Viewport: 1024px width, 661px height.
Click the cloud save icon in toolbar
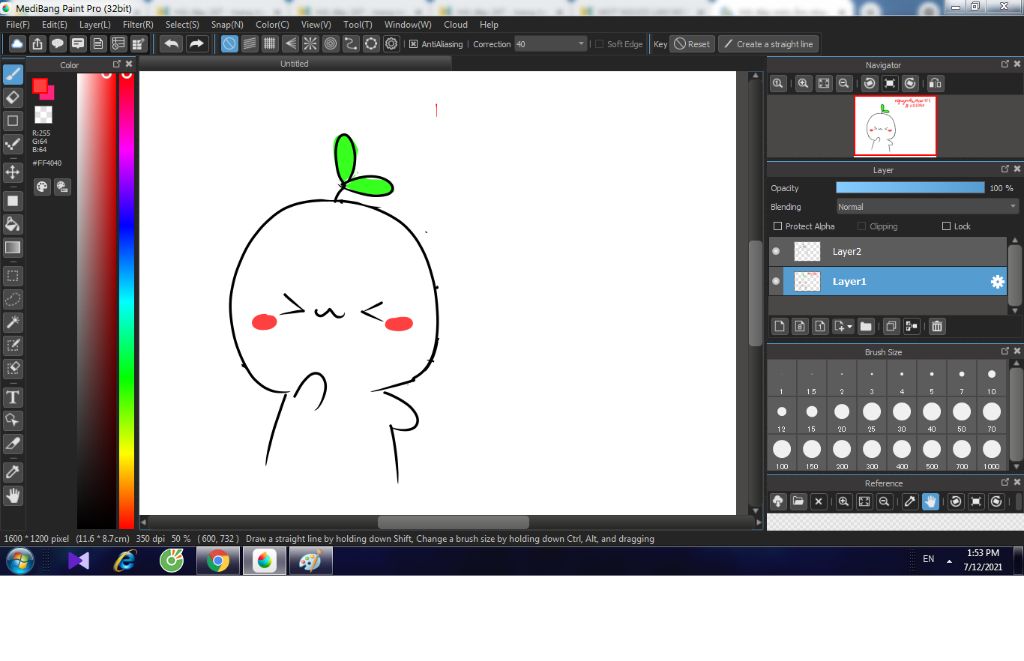(17, 44)
